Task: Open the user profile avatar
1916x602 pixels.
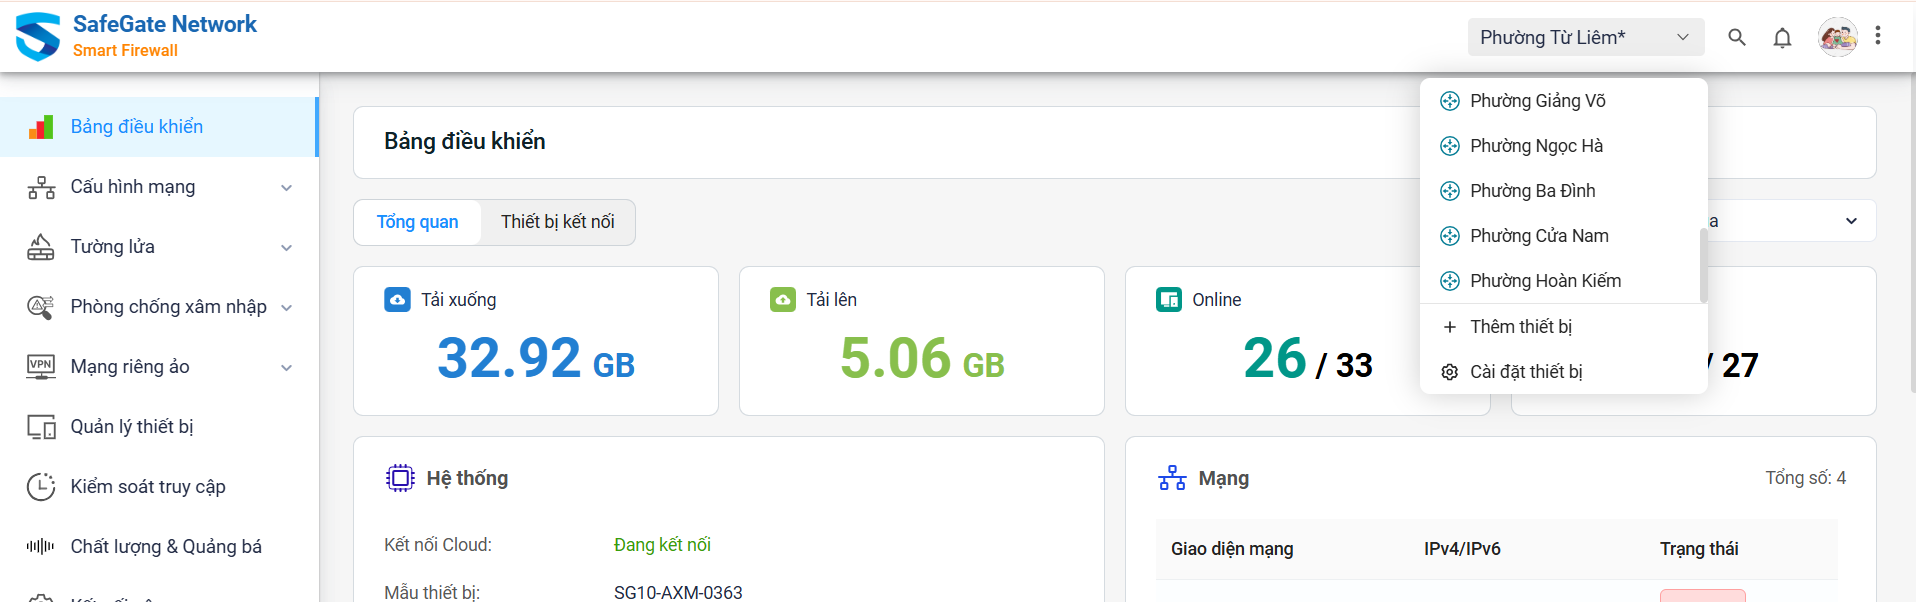Action: [x=1837, y=38]
